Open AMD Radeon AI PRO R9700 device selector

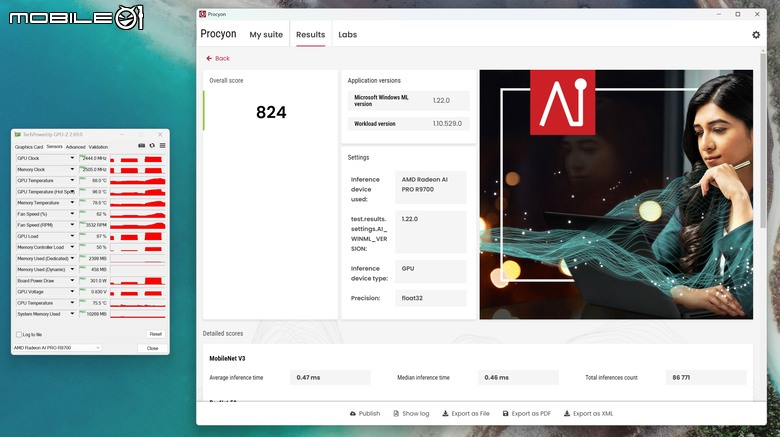57,348
